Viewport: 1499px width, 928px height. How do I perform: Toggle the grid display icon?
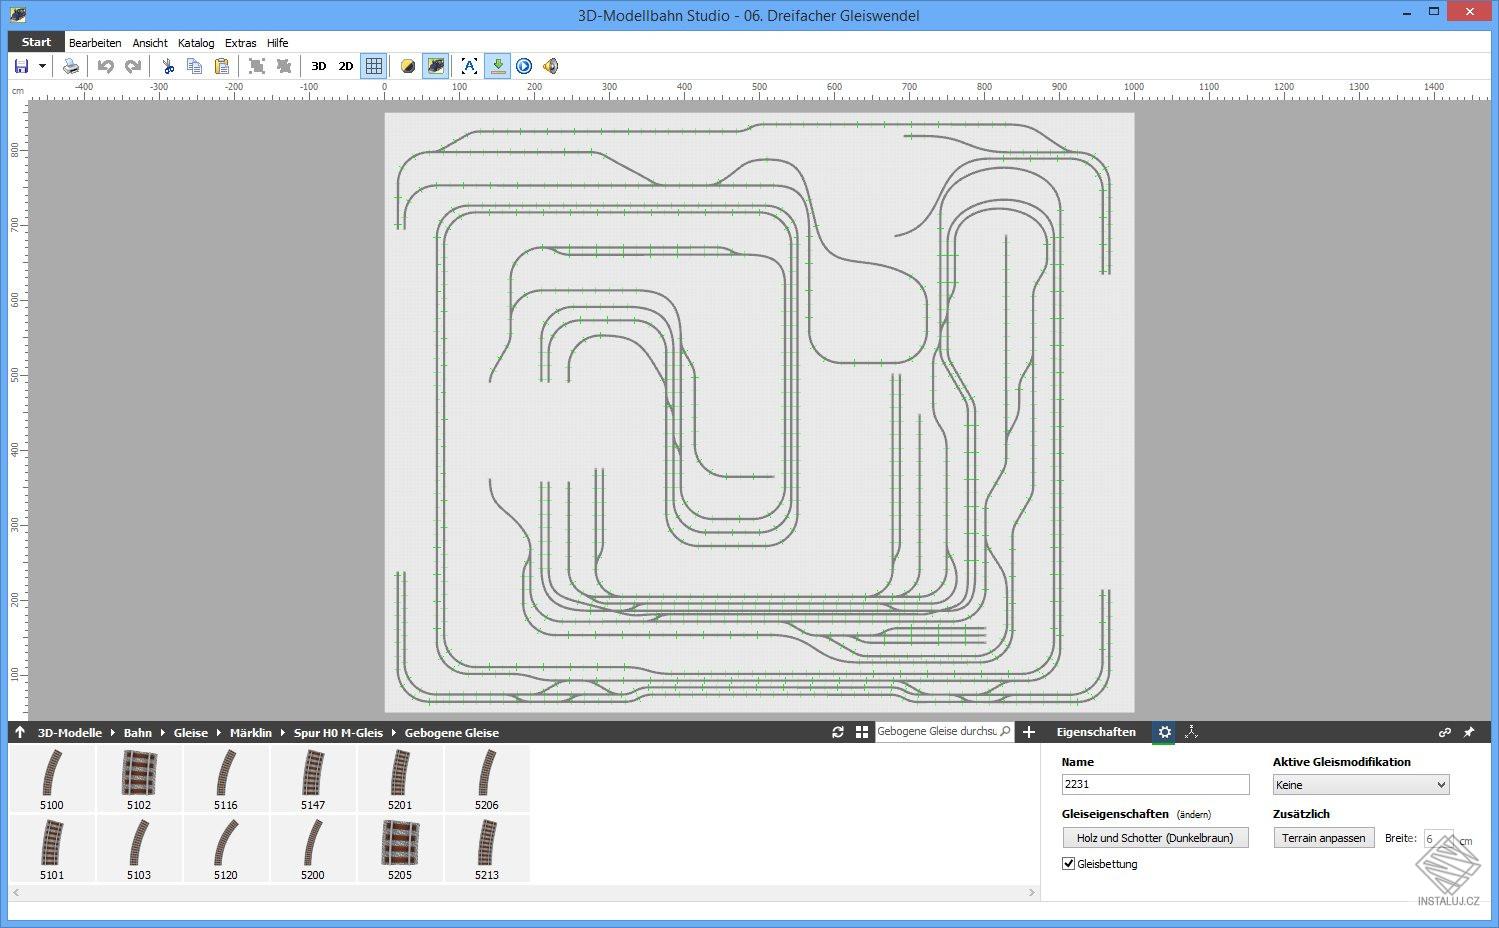[x=373, y=66]
